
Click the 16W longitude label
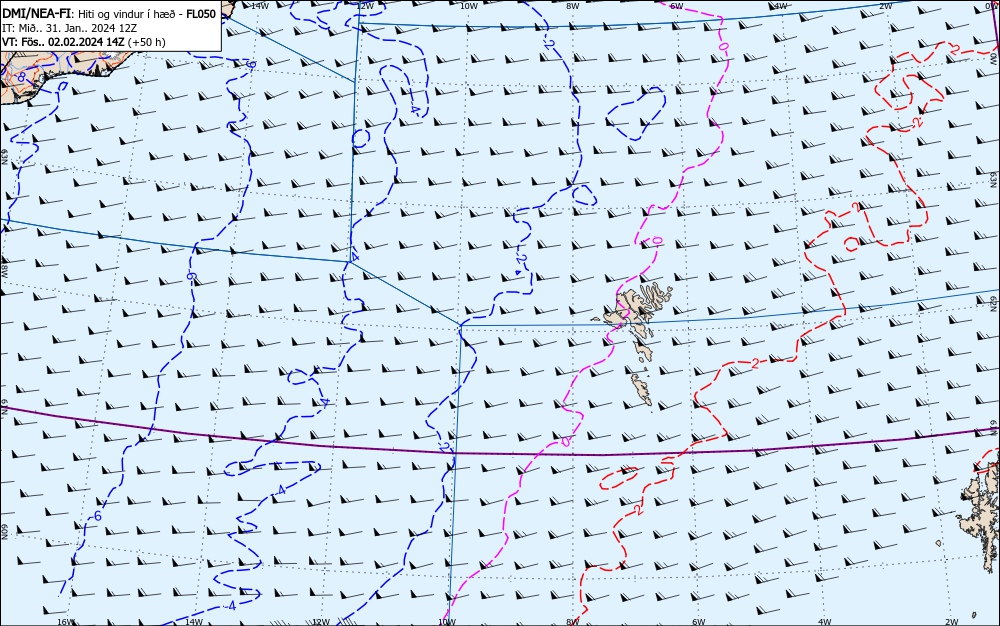pos(66,622)
